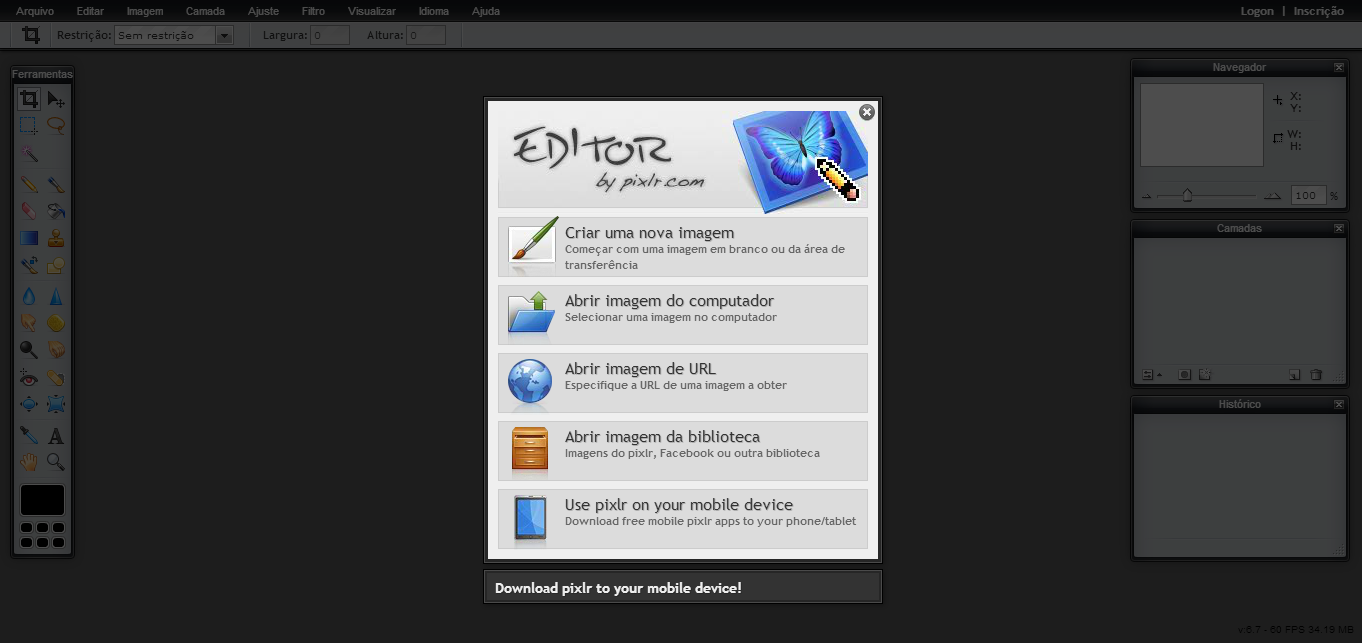Viewport: 1362px width, 643px height.
Task: Click the Navegador zoom in icon
Action: (1273, 196)
